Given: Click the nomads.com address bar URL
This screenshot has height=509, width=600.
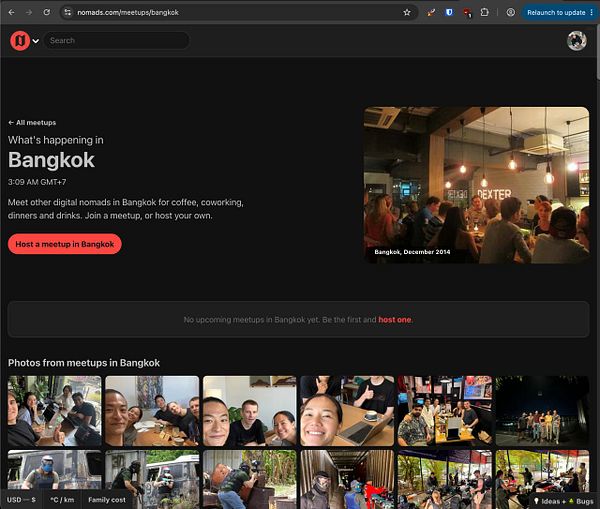Looking at the screenshot, I should 128,12.
